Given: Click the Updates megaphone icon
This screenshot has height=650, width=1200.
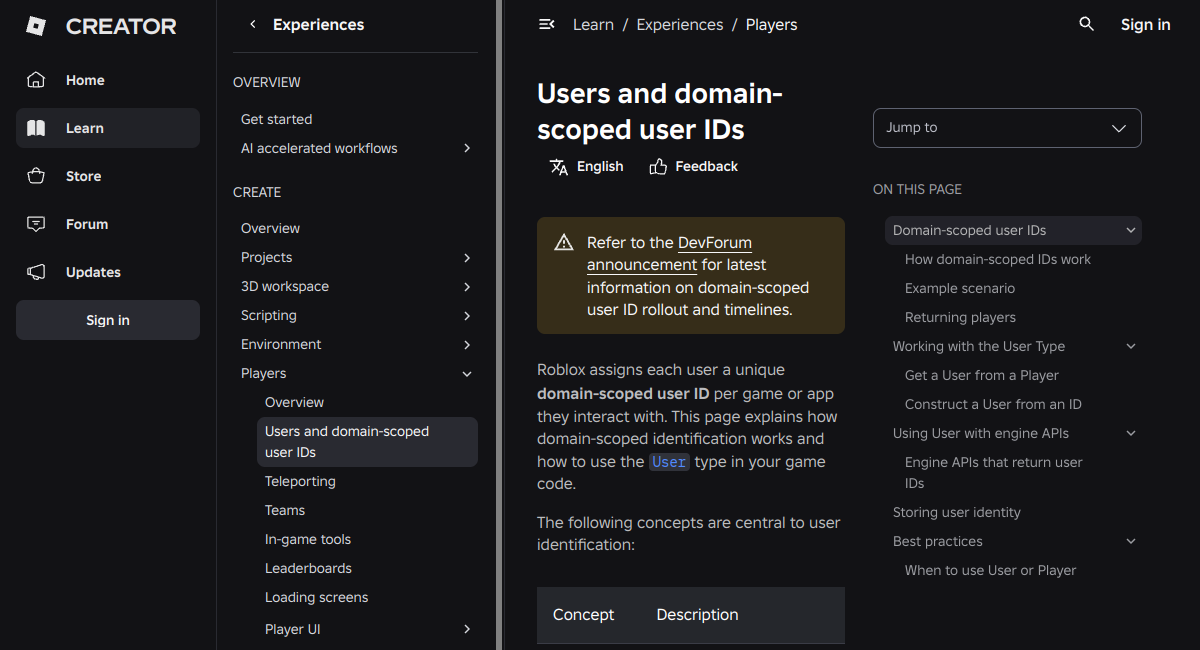Looking at the screenshot, I should [x=36, y=272].
